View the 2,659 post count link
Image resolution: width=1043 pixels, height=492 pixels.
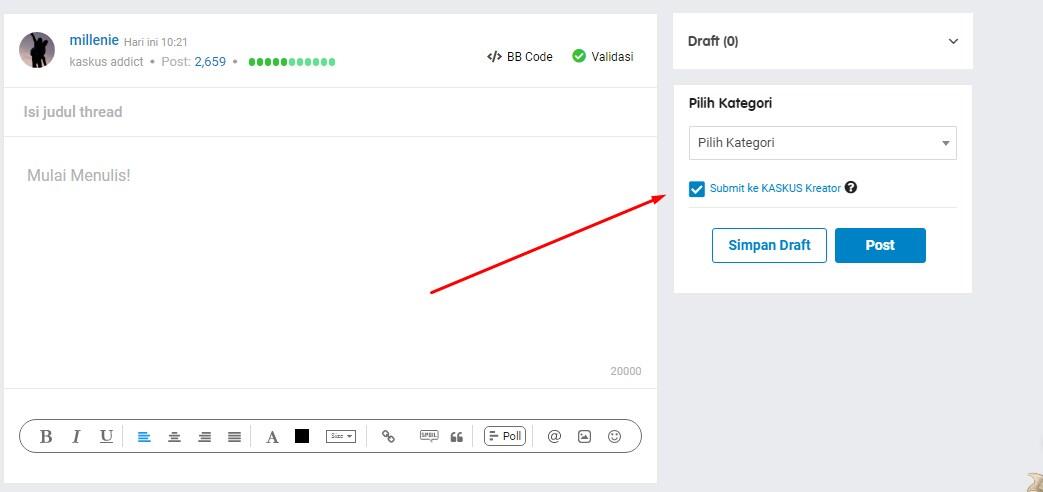[x=210, y=62]
